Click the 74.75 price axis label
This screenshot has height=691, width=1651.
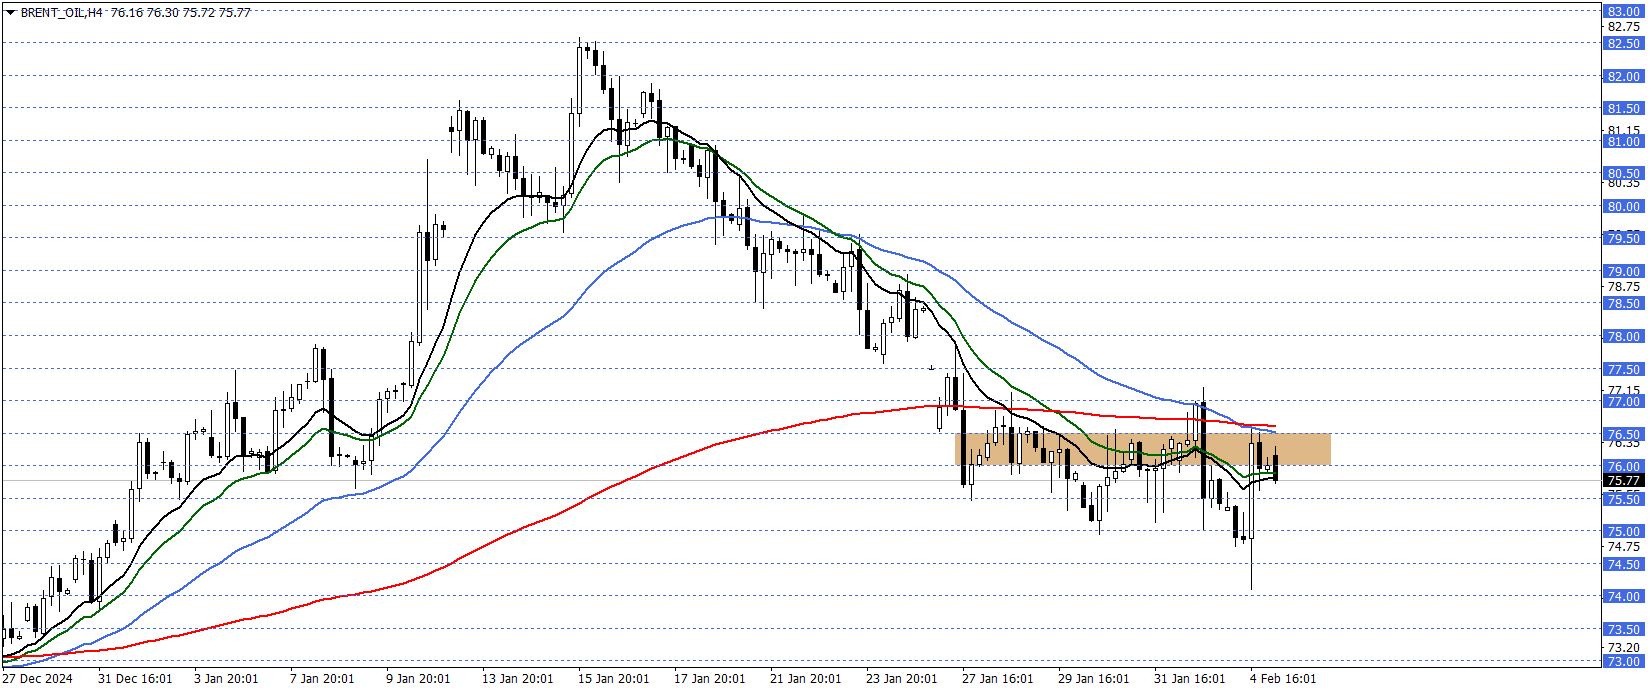point(1623,547)
